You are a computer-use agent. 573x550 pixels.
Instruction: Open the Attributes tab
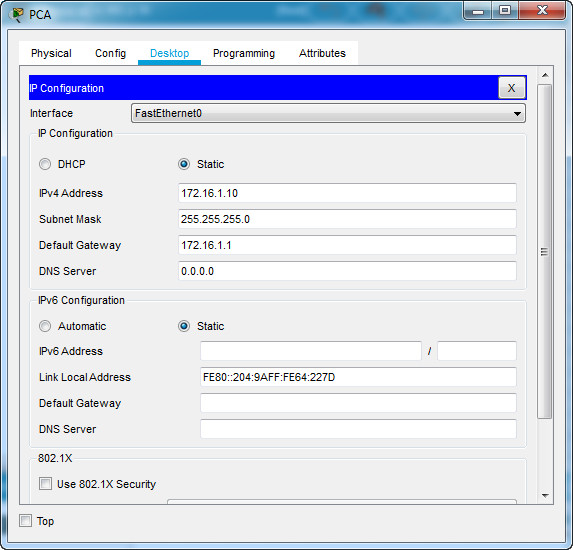point(322,53)
